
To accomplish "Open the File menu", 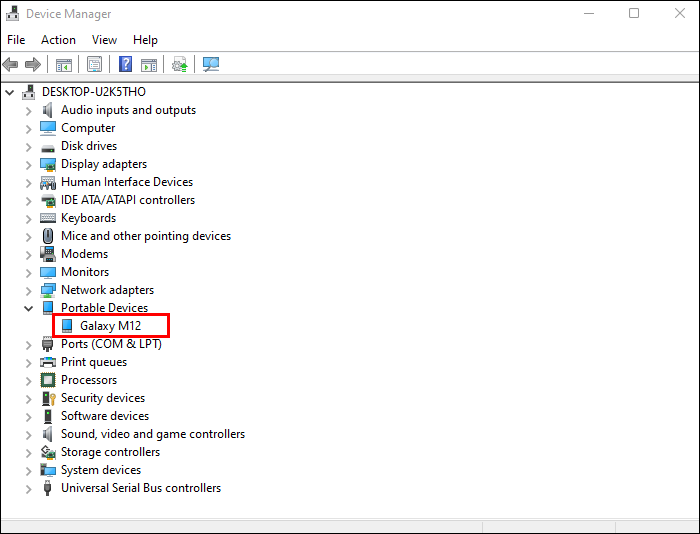I will point(16,40).
